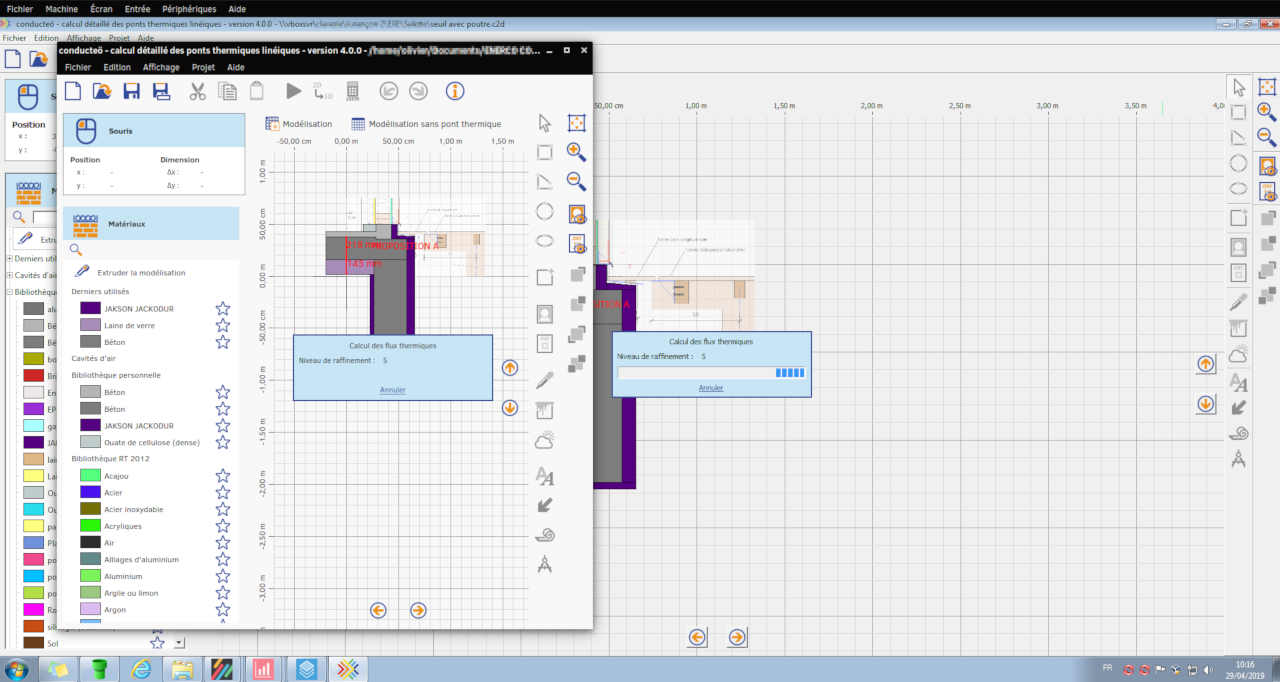The height and width of the screenshot is (682, 1280).
Task: Open the Windows Start button
Action: click(17, 668)
